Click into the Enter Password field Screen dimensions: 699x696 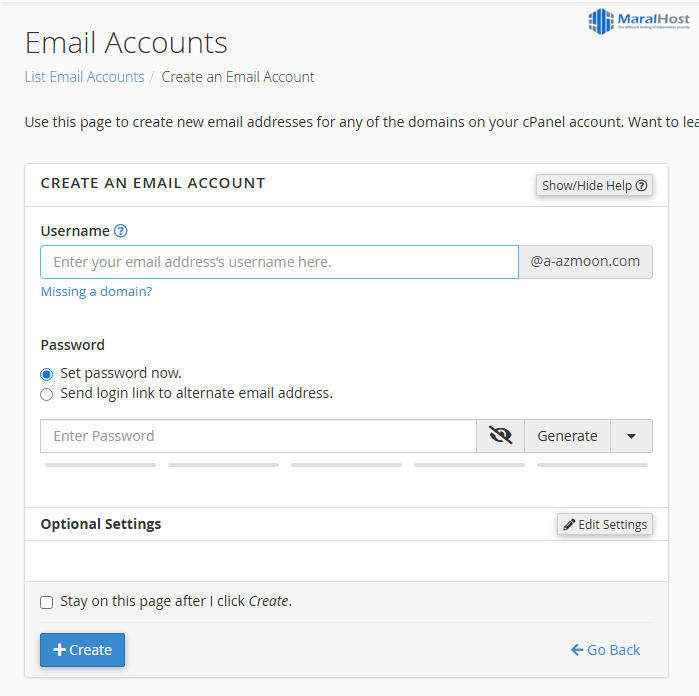coord(258,436)
